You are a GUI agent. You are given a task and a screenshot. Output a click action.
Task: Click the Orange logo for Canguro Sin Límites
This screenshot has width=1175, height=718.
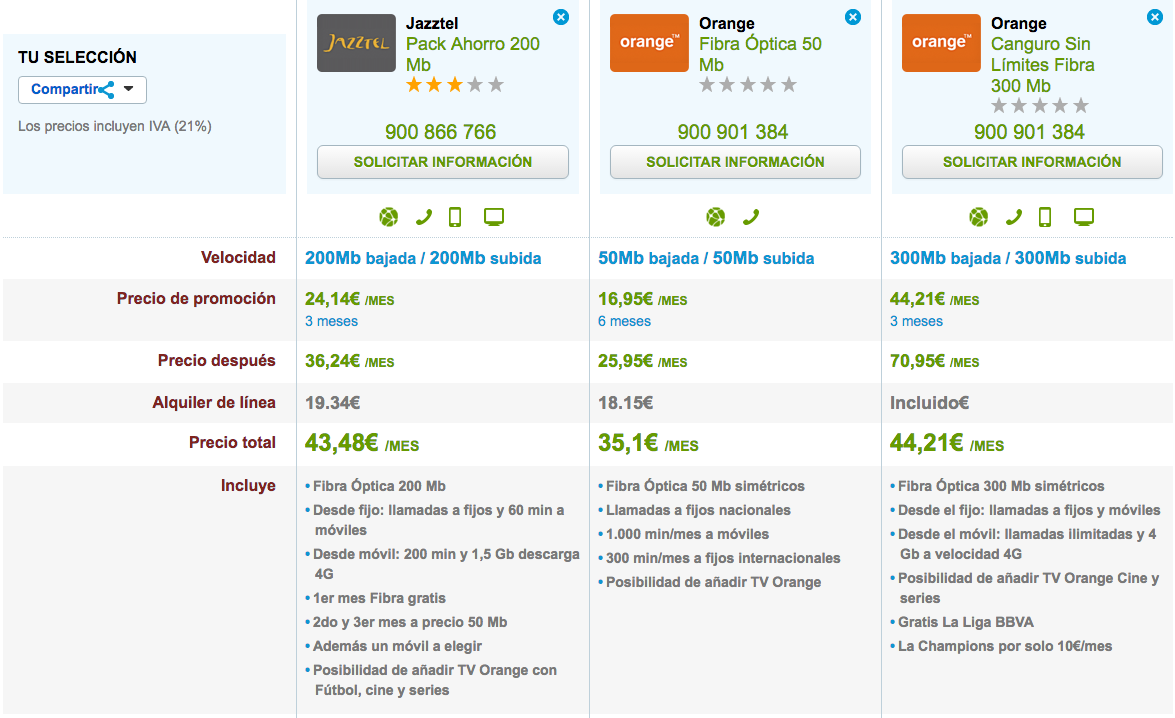pyautogui.click(x=941, y=43)
